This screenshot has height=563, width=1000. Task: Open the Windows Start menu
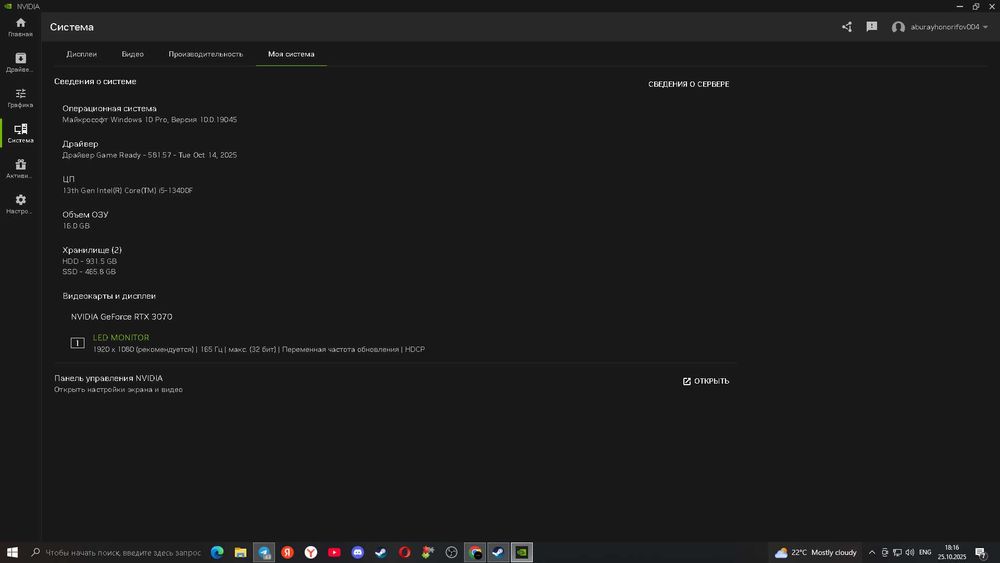coord(12,552)
